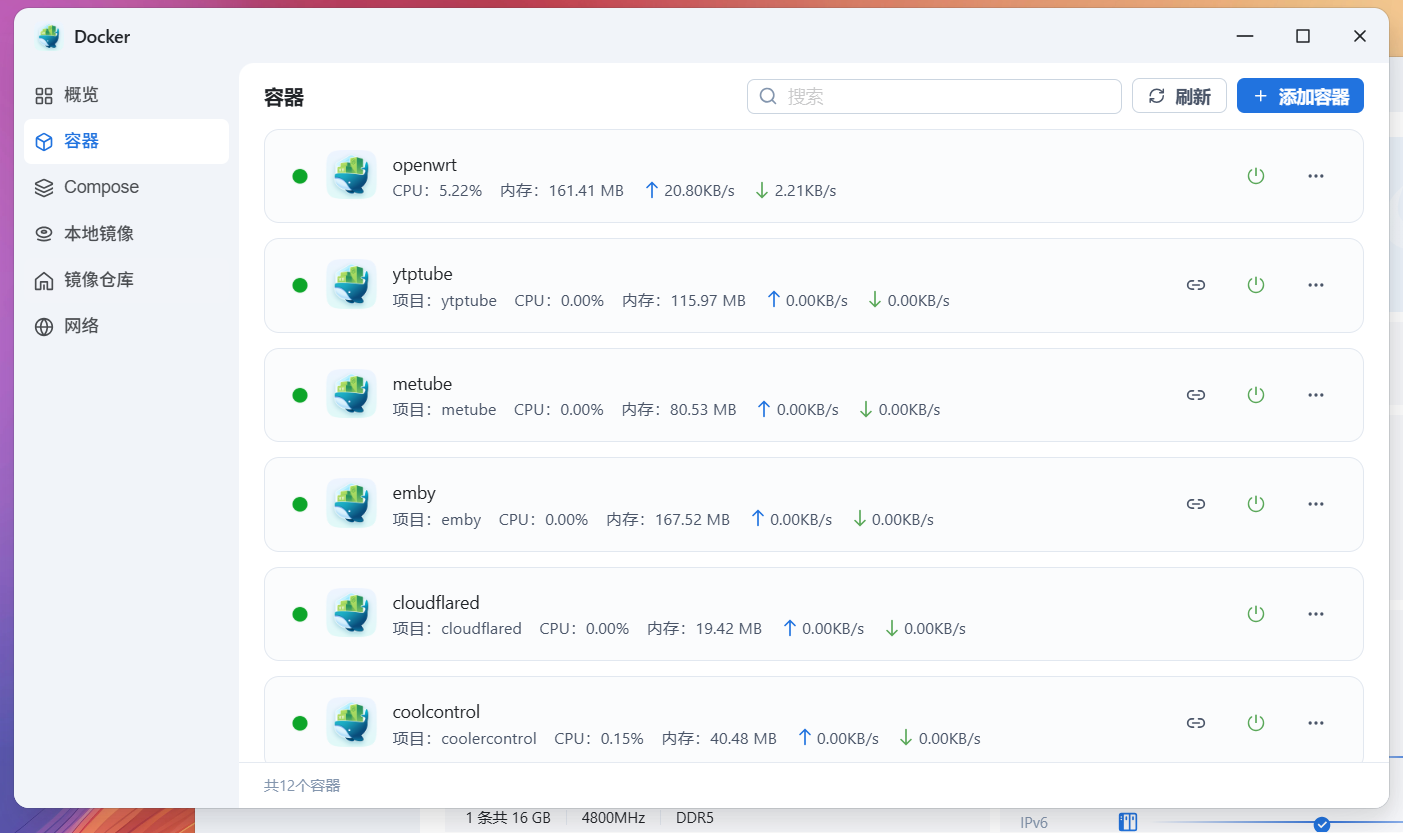
Task: Click emby memory value 167.52 MB
Action: [692, 520]
